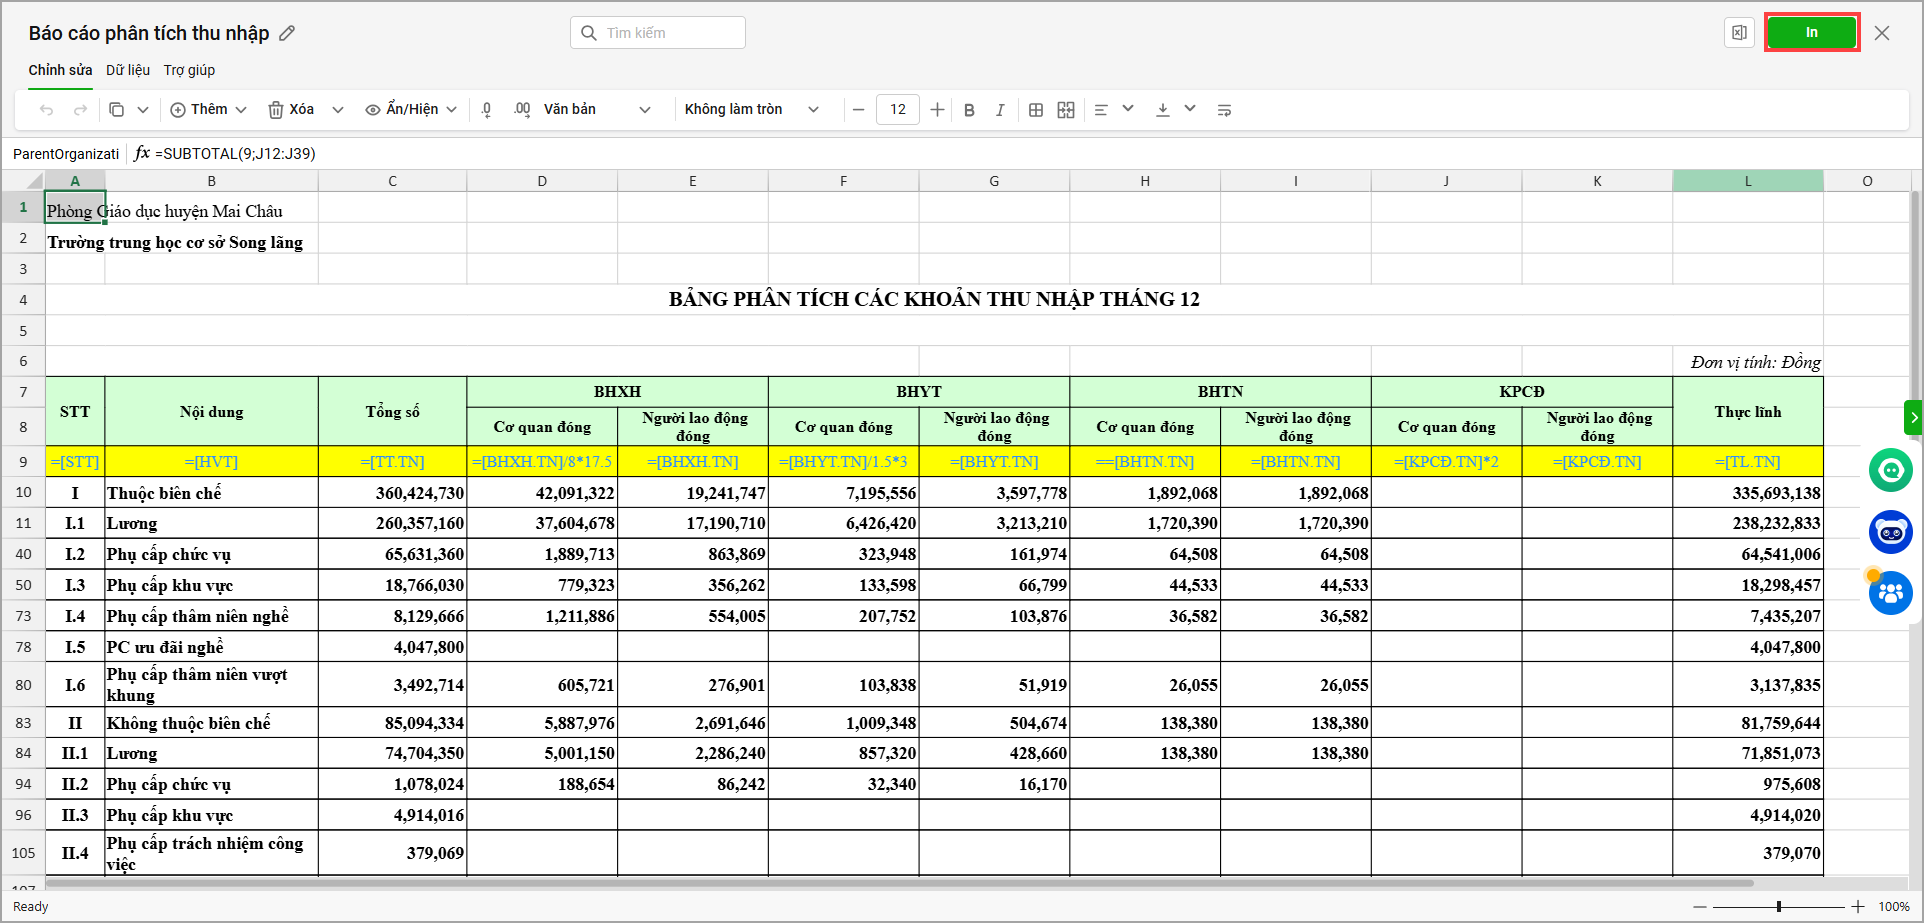The image size is (1924, 923).
Task: Click the green In print button
Action: click(x=1811, y=33)
